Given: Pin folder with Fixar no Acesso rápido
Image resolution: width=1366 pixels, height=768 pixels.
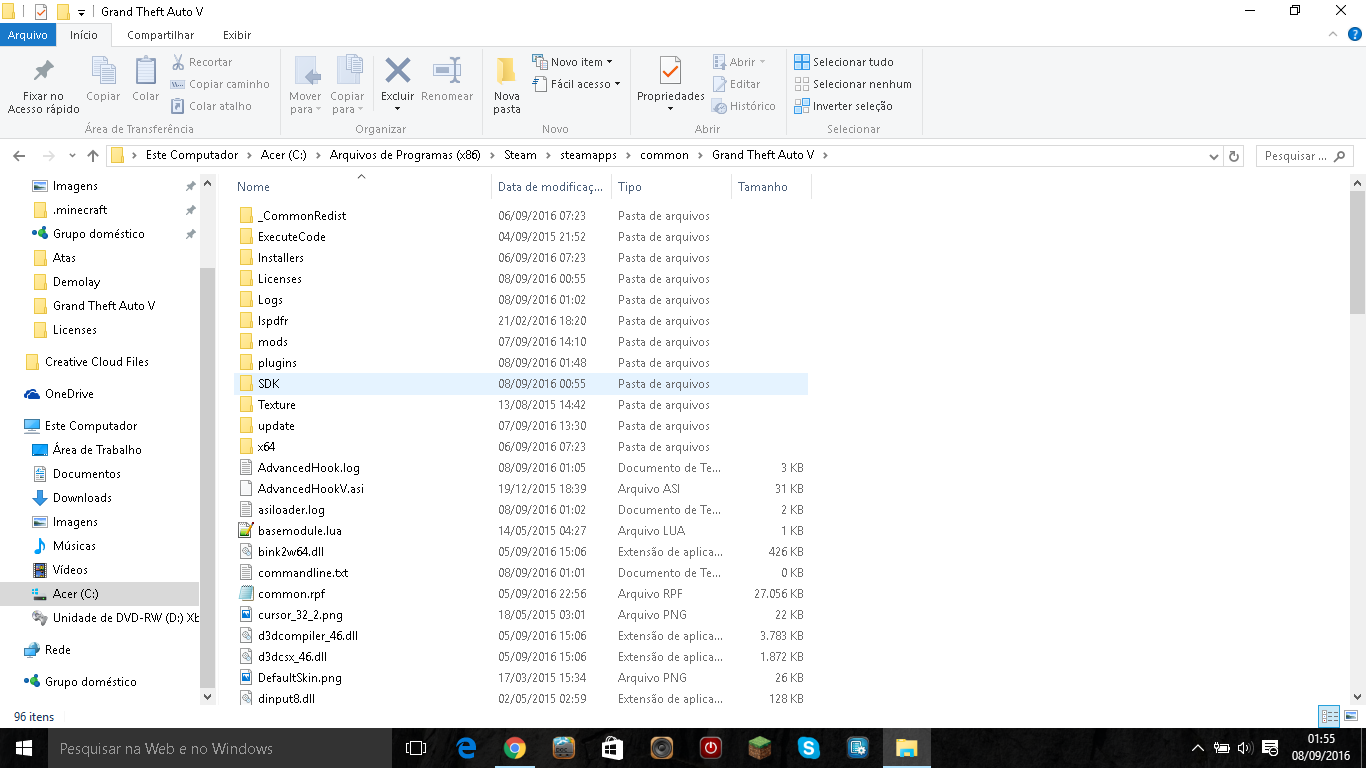Looking at the screenshot, I should pos(43,85).
